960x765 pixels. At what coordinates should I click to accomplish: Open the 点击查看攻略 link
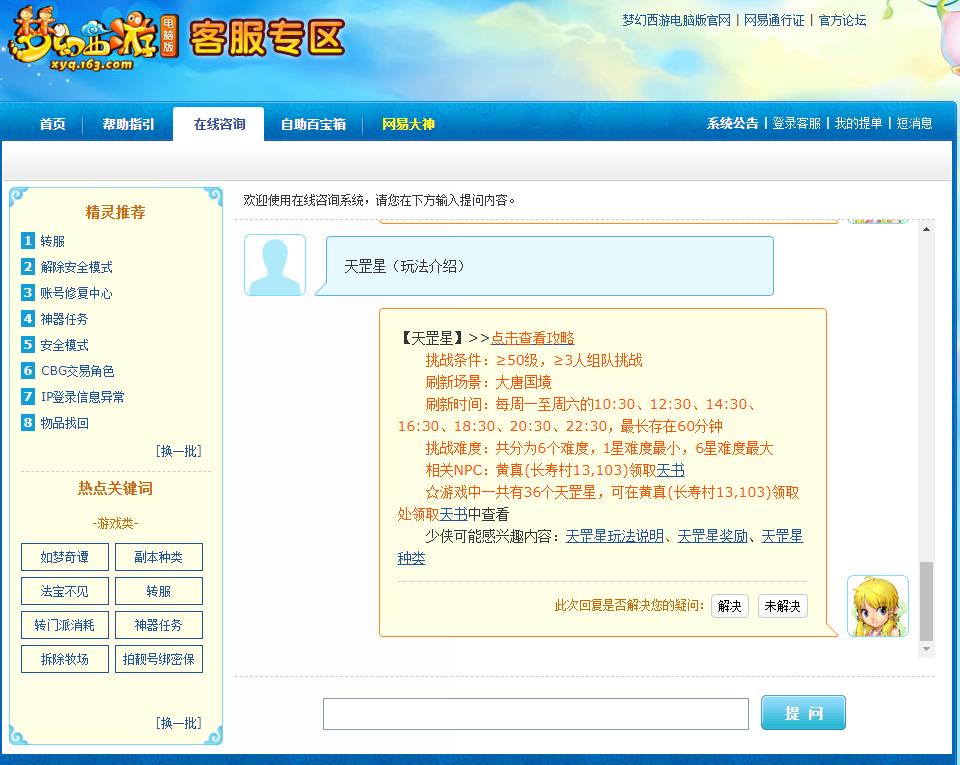point(533,338)
